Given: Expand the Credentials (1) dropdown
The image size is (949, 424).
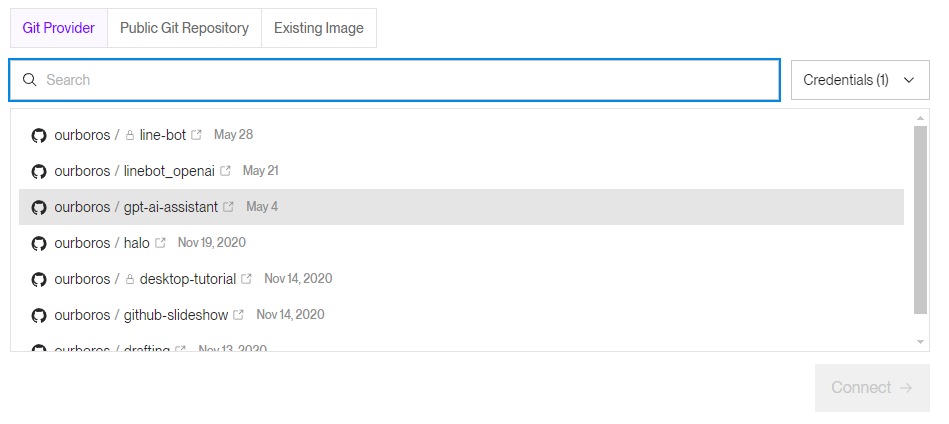Looking at the screenshot, I should pos(860,80).
